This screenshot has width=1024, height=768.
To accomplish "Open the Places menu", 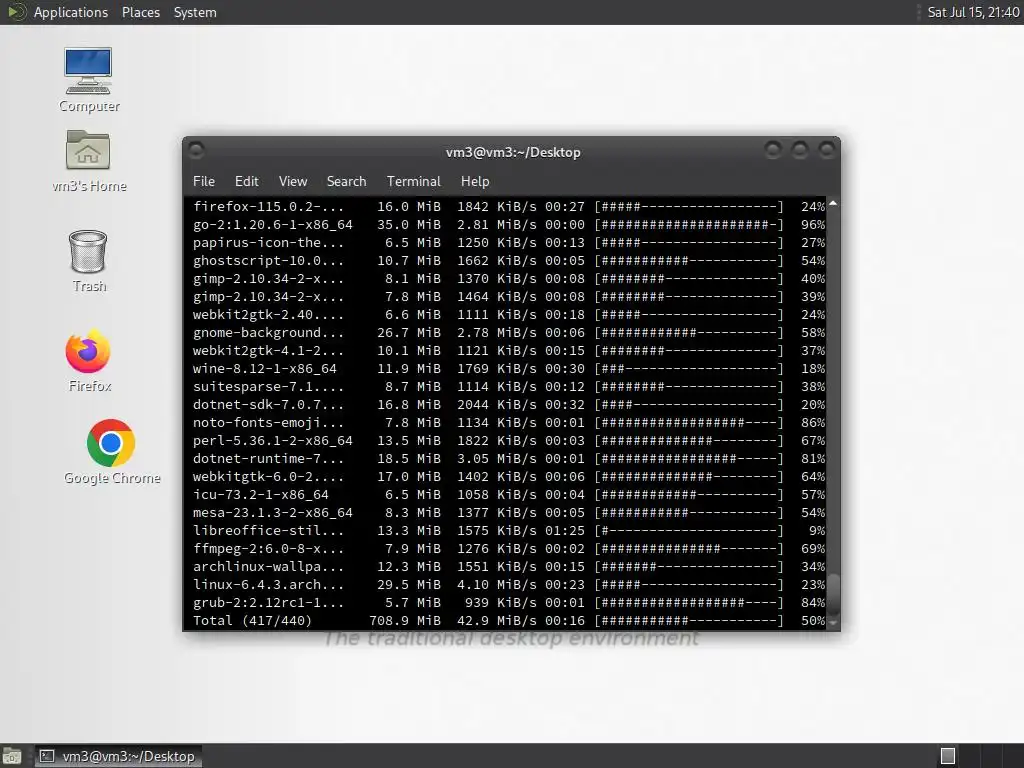I will click(x=140, y=12).
